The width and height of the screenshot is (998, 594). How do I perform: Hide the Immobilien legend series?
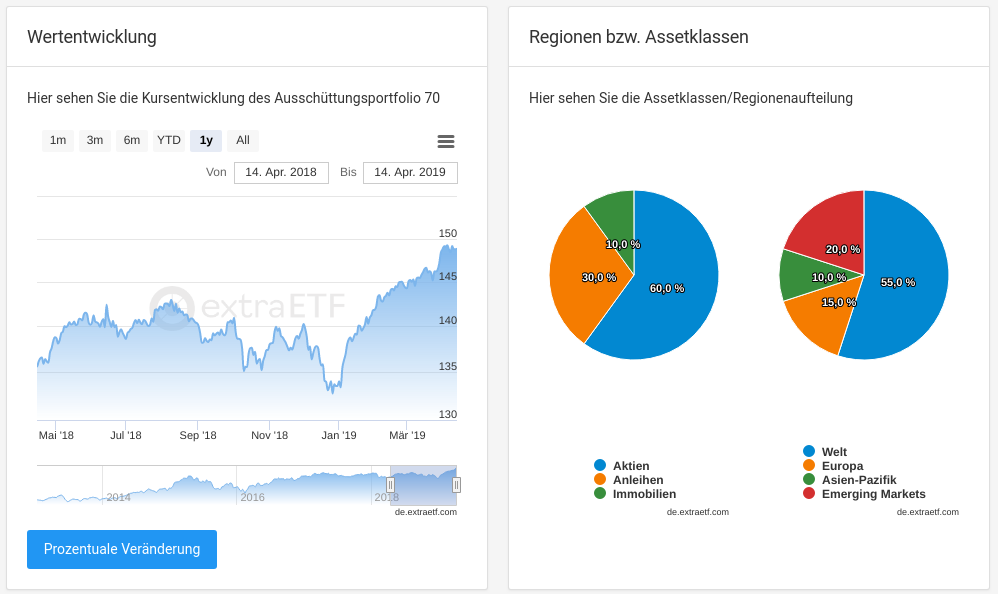(x=643, y=494)
